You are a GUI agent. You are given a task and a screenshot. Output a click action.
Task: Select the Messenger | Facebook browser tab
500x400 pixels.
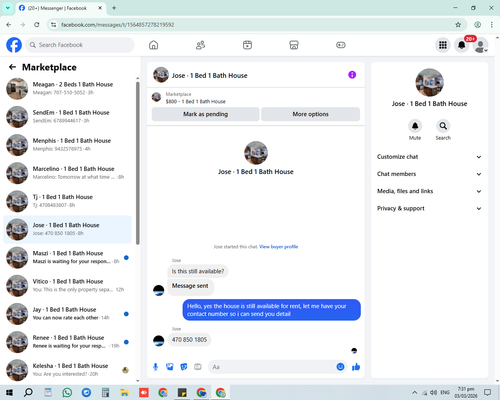[61, 8]
